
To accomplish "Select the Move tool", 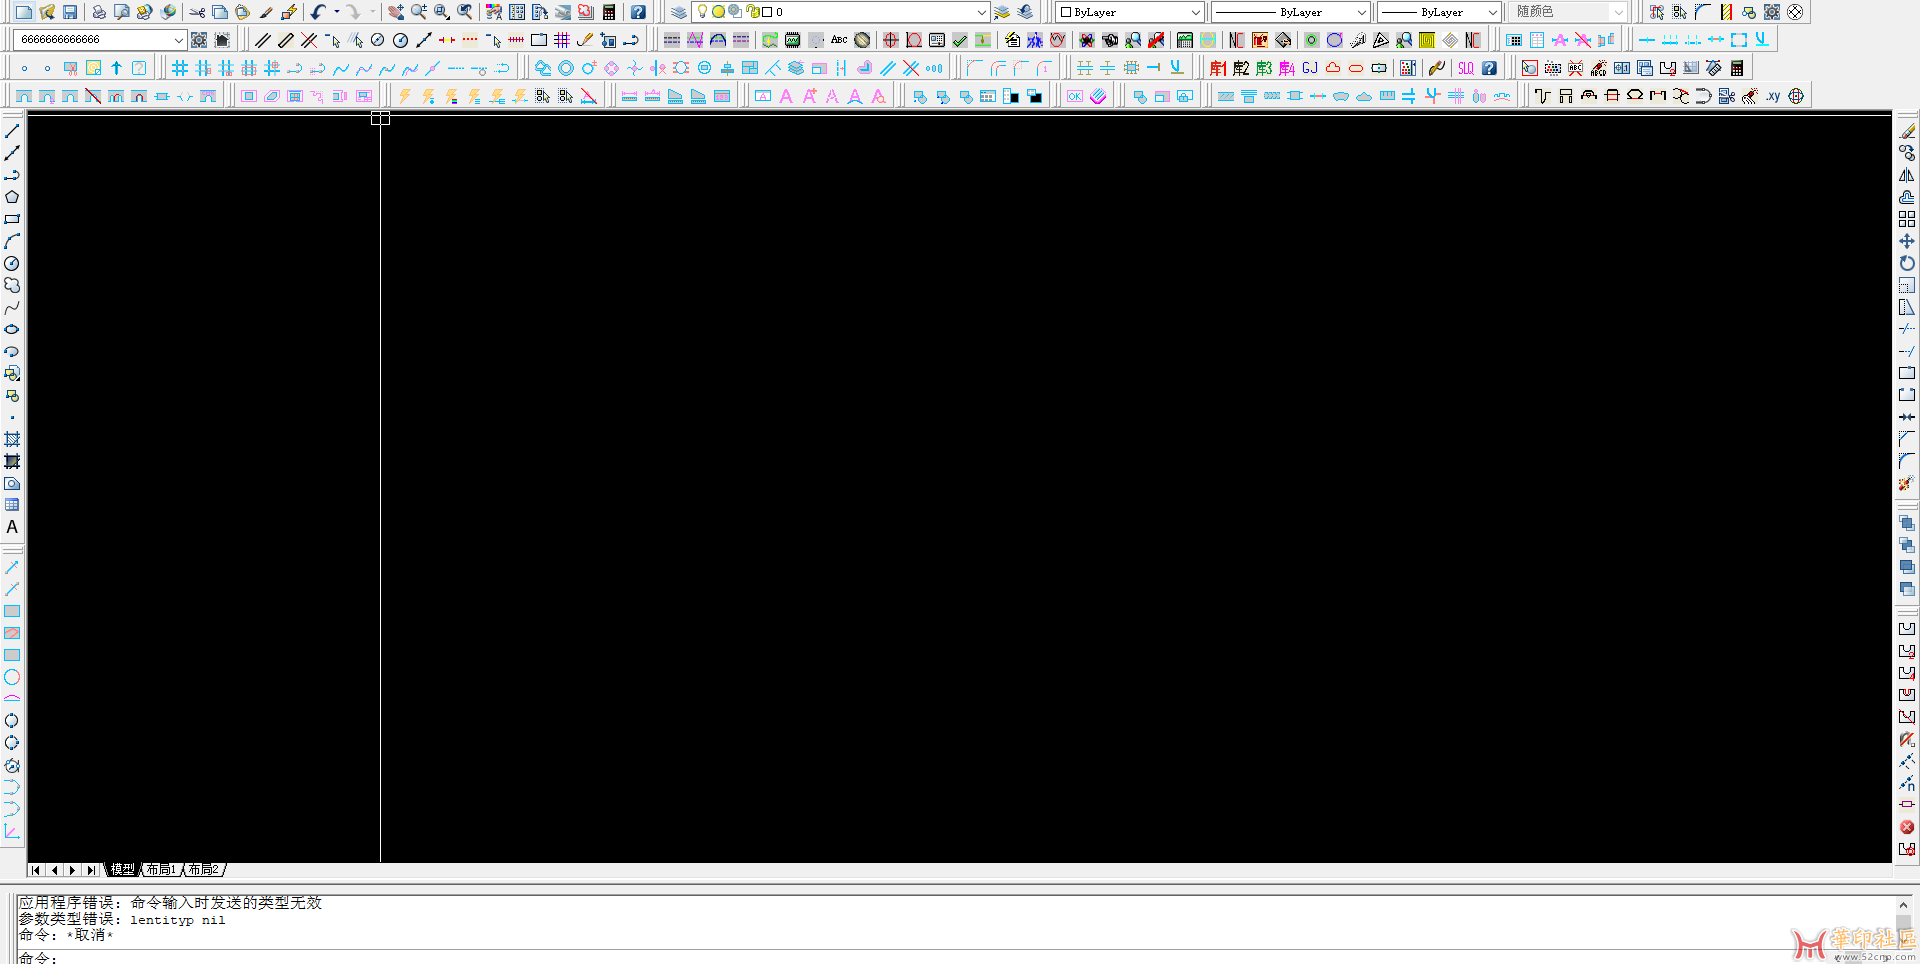I will (1907, 241).
